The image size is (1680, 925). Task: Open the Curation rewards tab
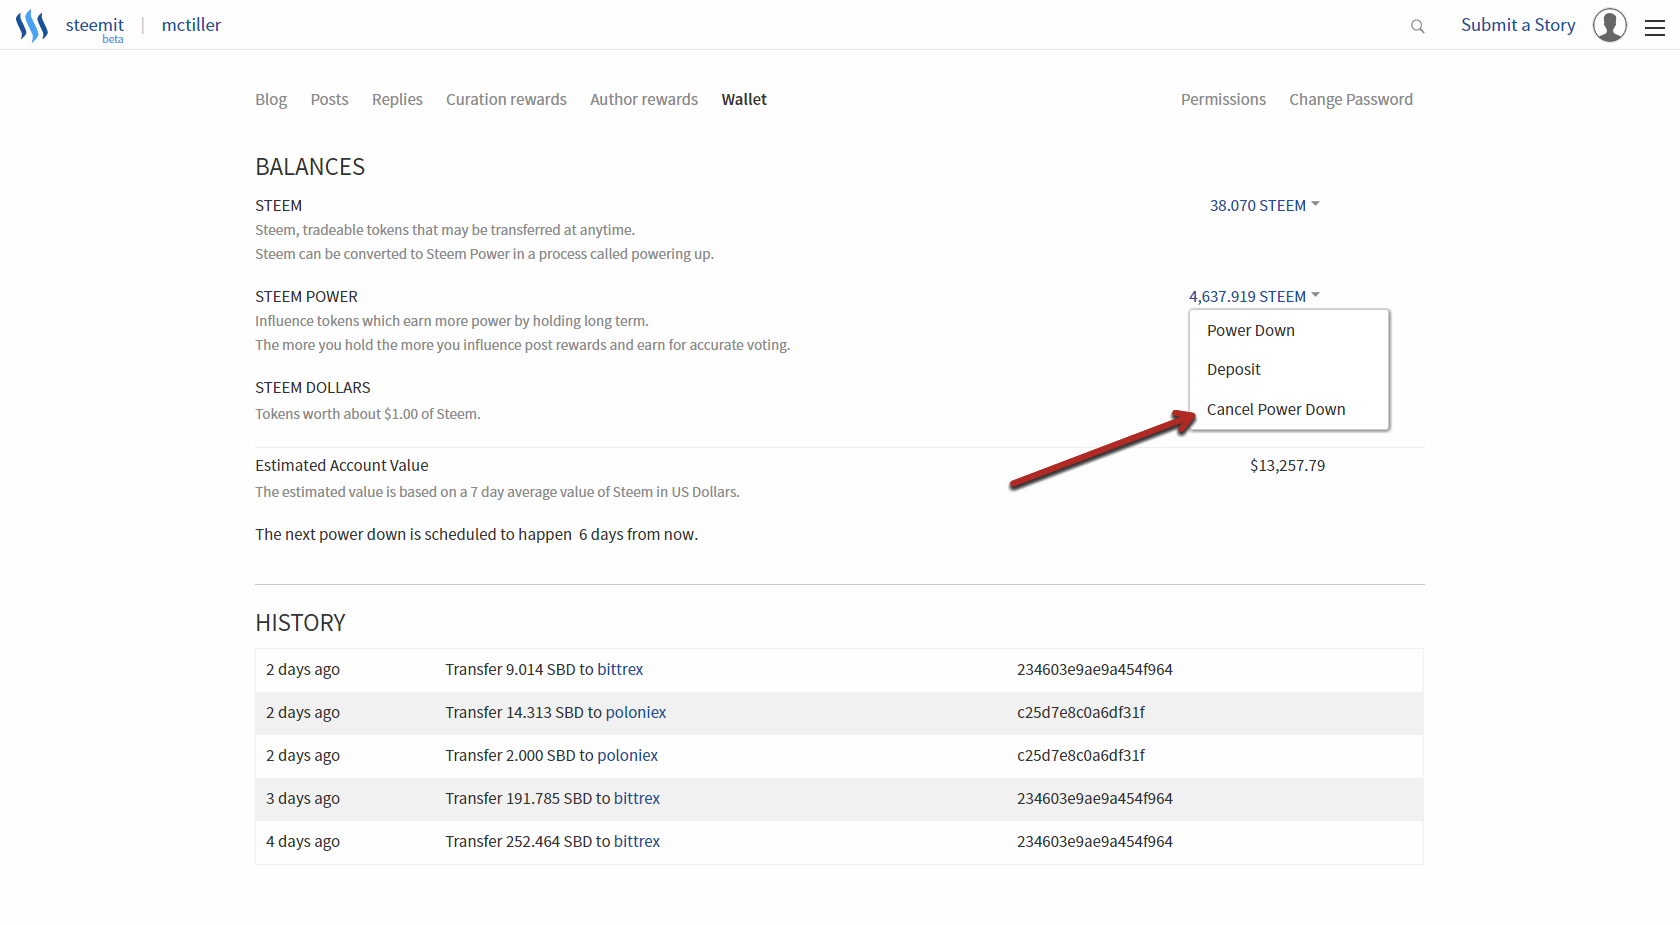(506, 99)
